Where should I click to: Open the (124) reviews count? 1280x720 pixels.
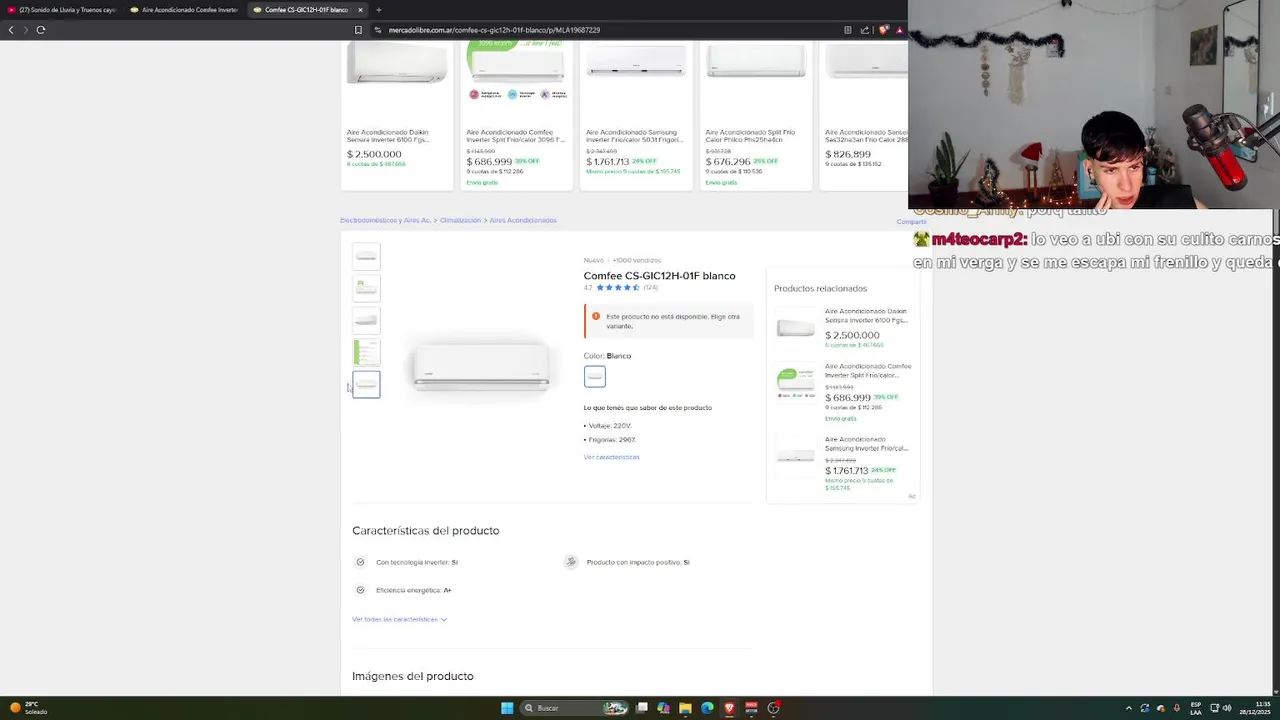(651, 288)
